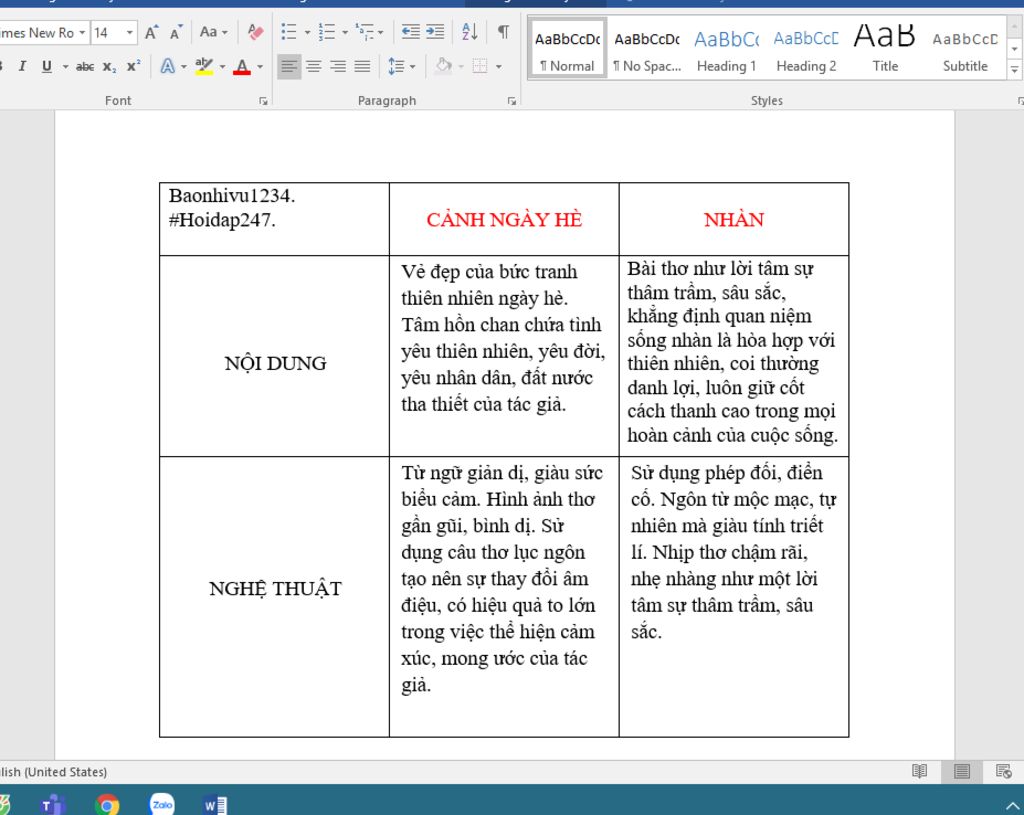Screen dimensions: 1024x815
Task: Insert numbered list
Action: (x=327, y=31)
